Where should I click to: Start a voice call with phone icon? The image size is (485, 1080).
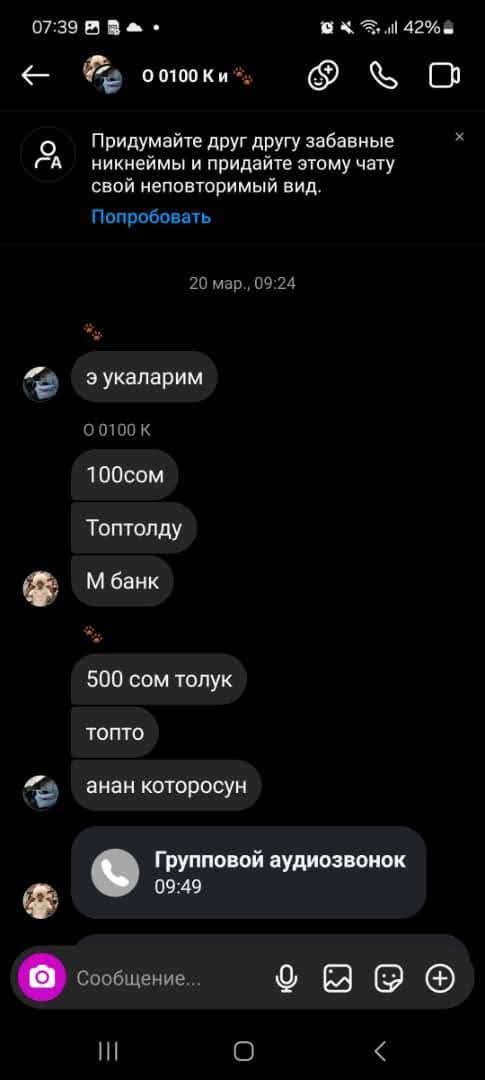[x=384, y=76]
